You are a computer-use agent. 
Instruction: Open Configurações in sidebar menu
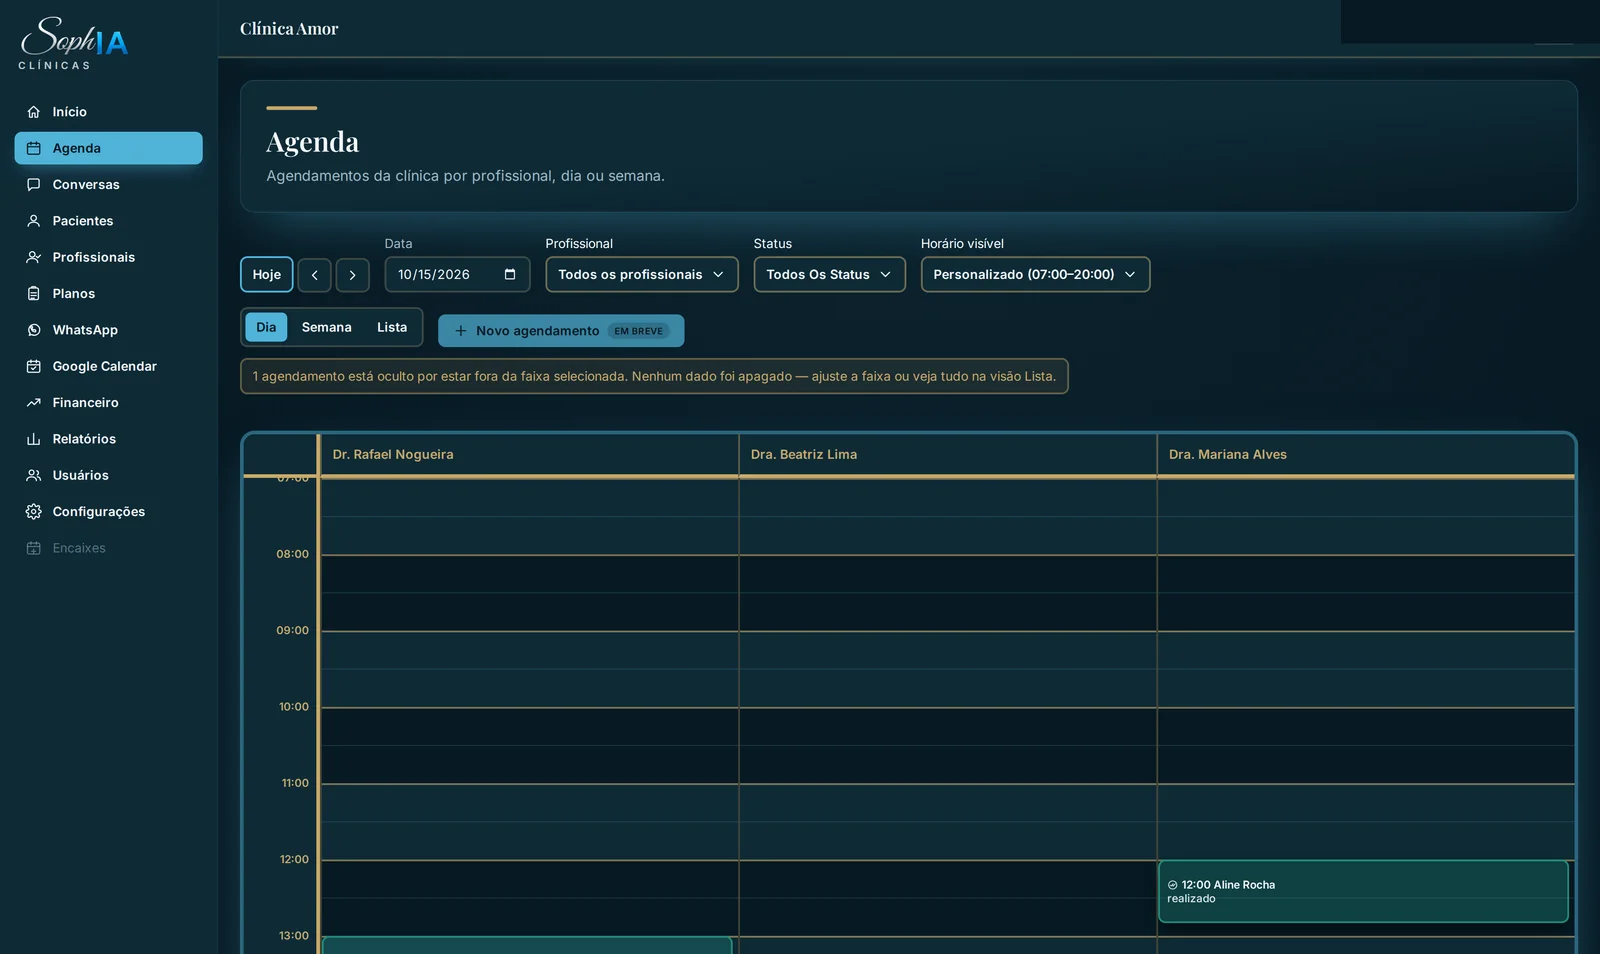tap(109, 512)
